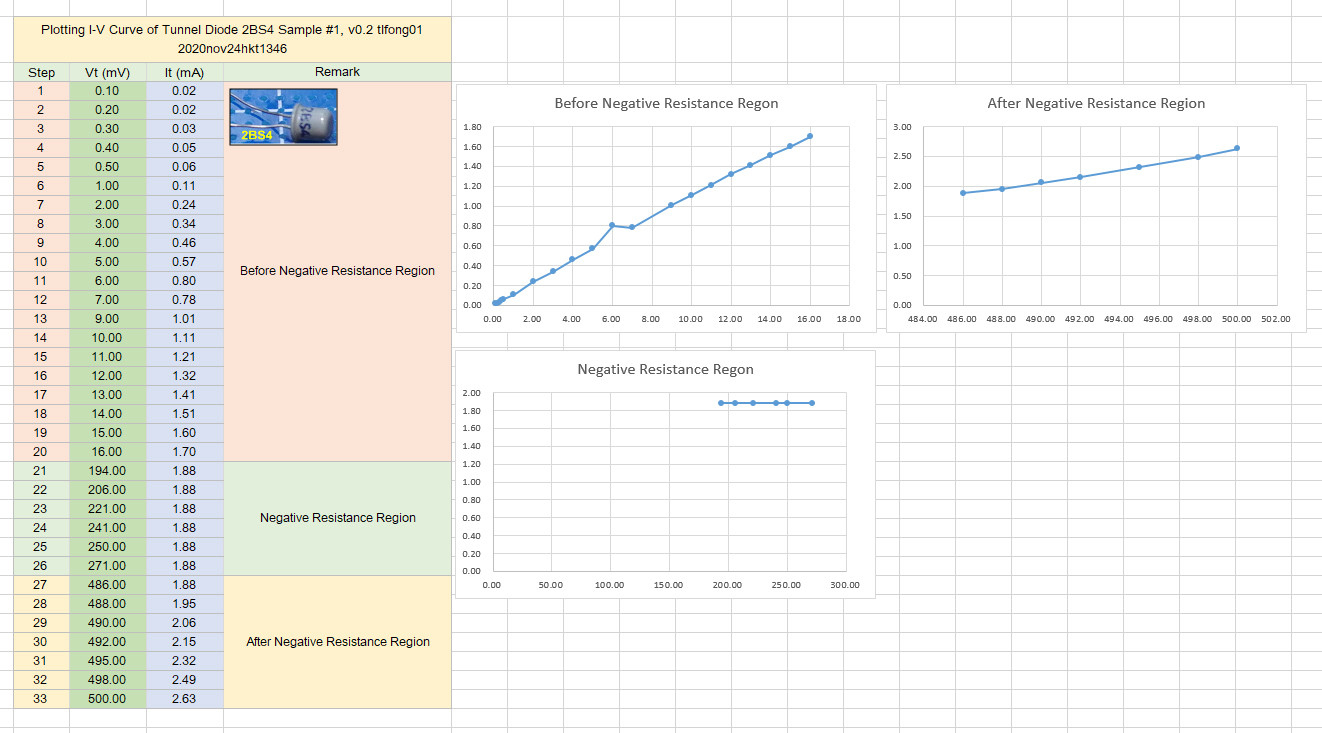
Task: Click the 2BS4 diode photo thumbnail
Action: pyautogui.click(x=283, y=116)
